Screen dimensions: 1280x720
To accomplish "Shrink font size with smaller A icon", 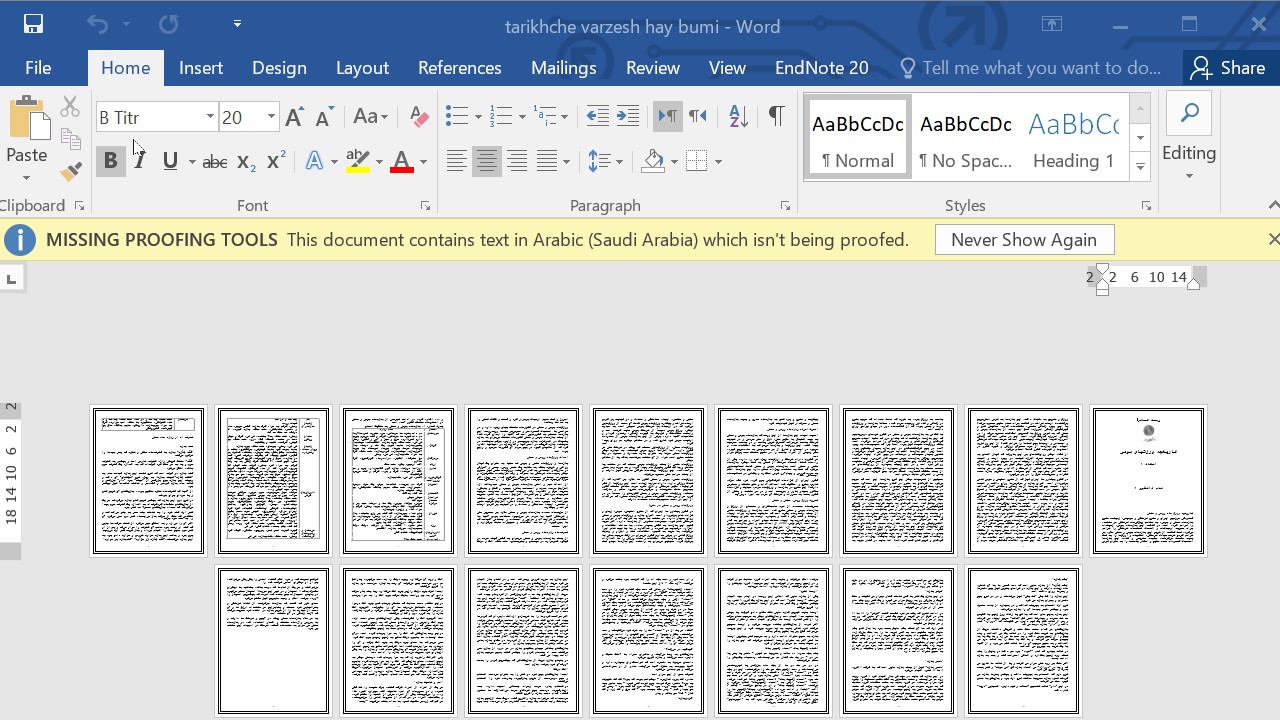I will [x=324, y=117].
